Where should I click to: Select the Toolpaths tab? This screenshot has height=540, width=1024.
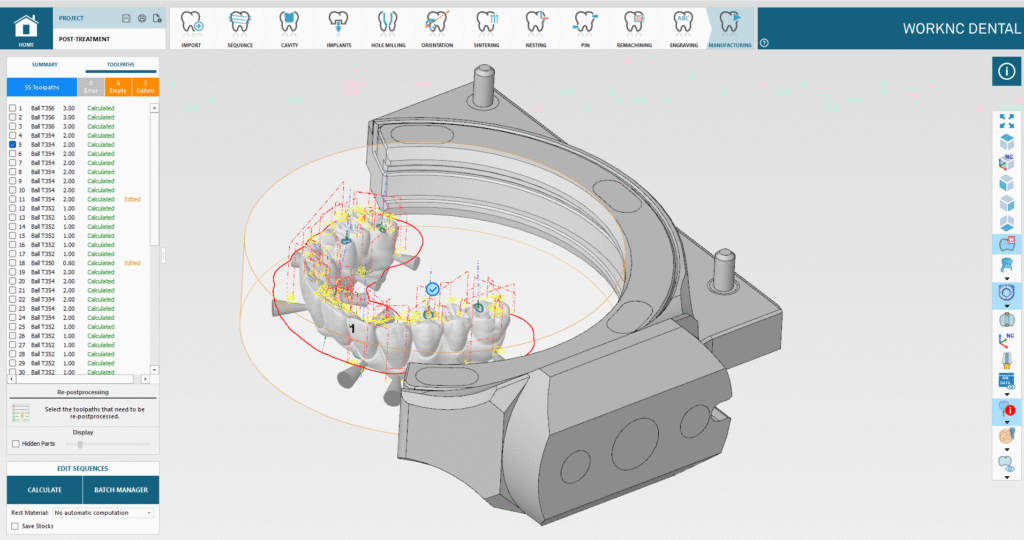[121, 65]
